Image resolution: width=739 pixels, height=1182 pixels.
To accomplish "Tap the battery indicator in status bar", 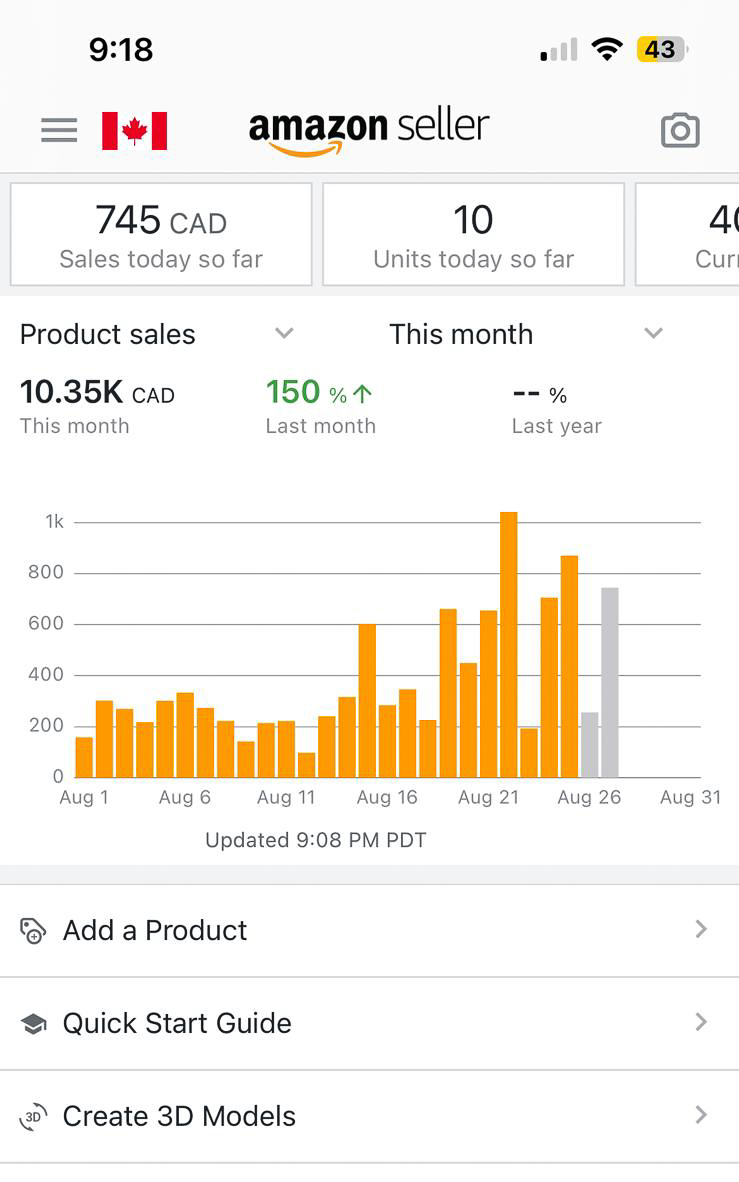I will (x=661, y=50).
